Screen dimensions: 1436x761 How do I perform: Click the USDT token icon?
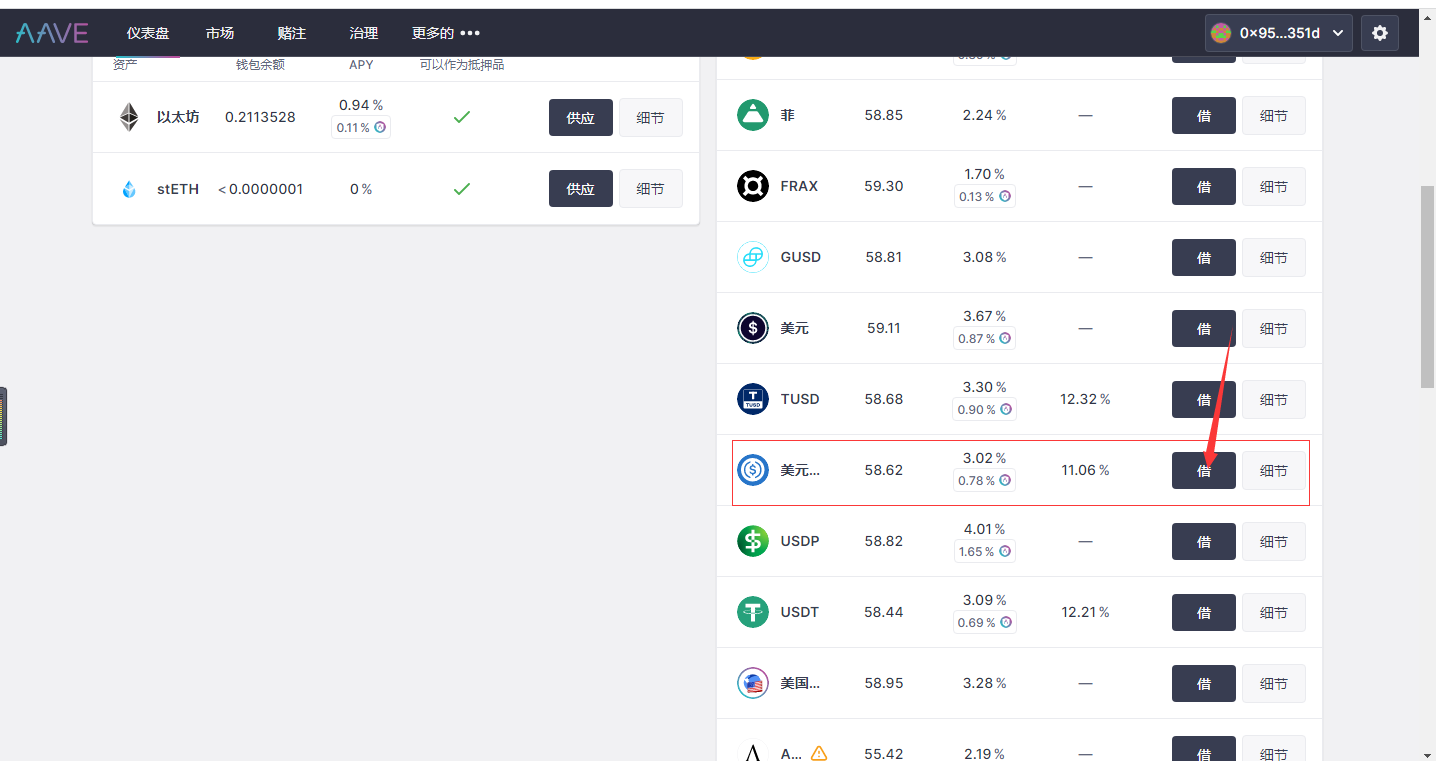click(x=753, y=612)
